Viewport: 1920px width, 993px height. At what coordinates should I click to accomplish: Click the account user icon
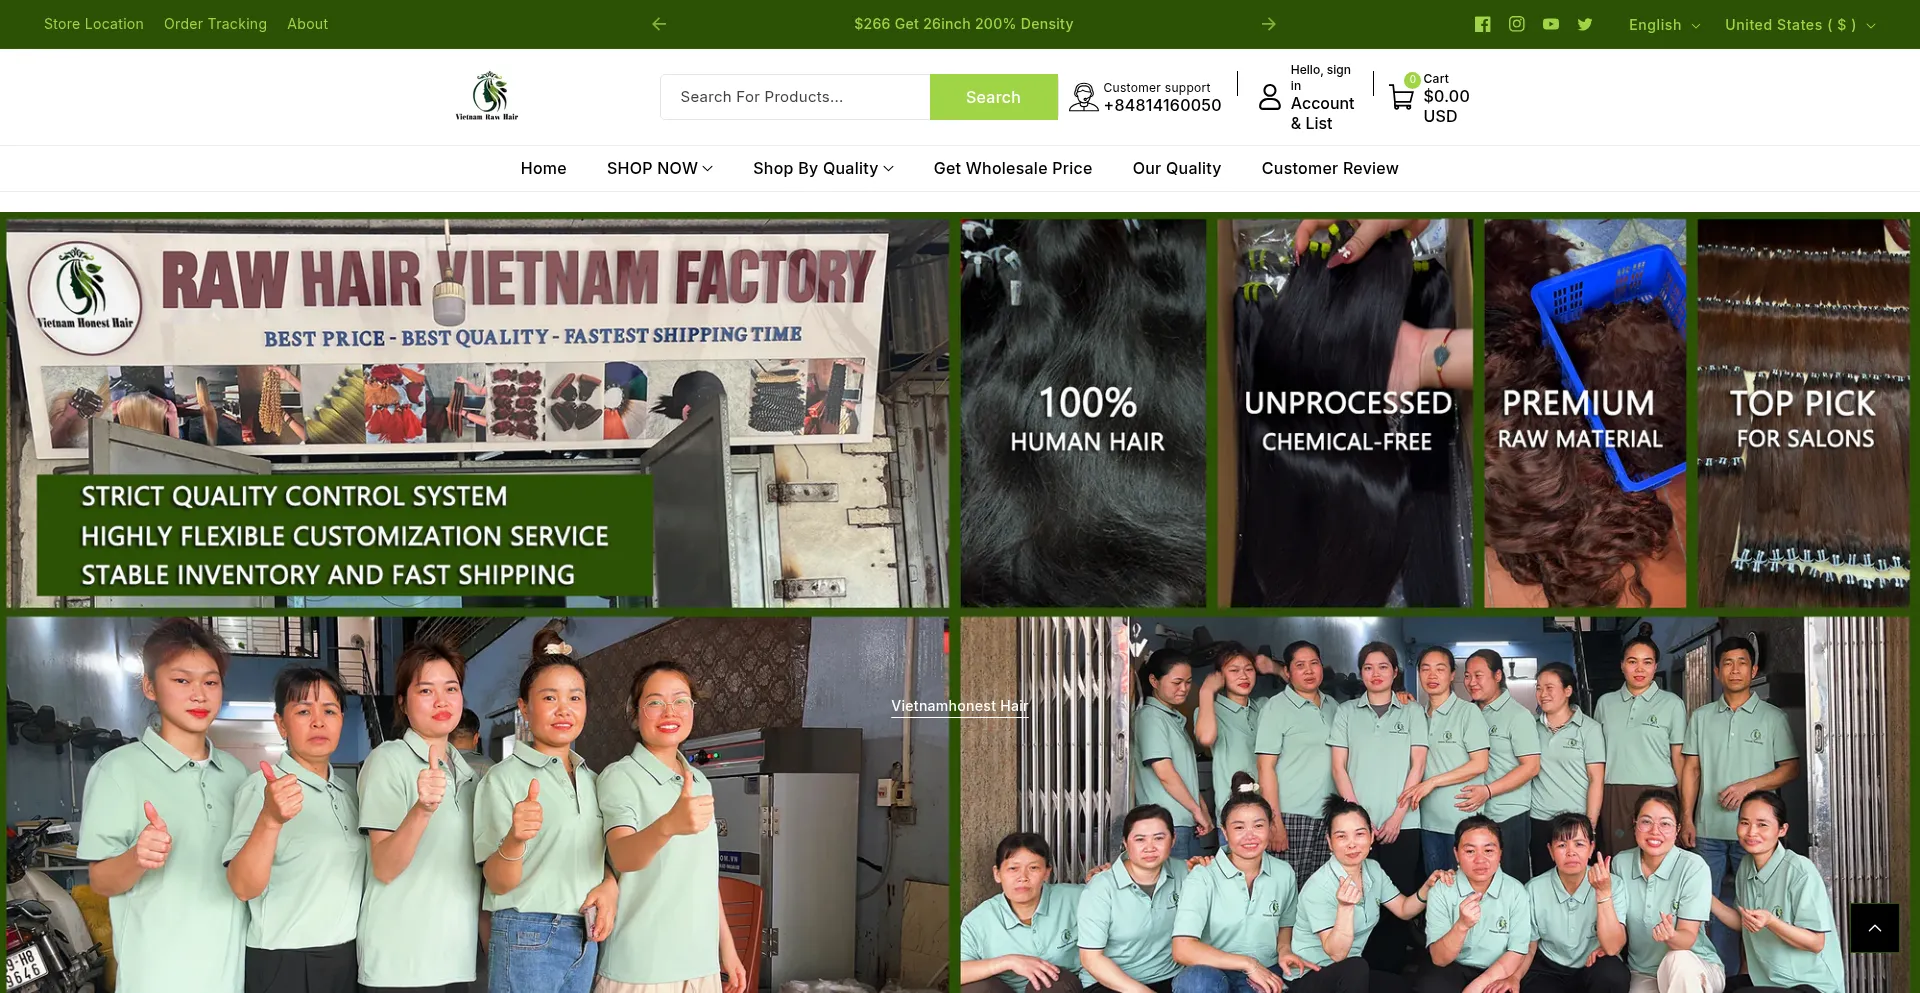(x=1270, y=97)
